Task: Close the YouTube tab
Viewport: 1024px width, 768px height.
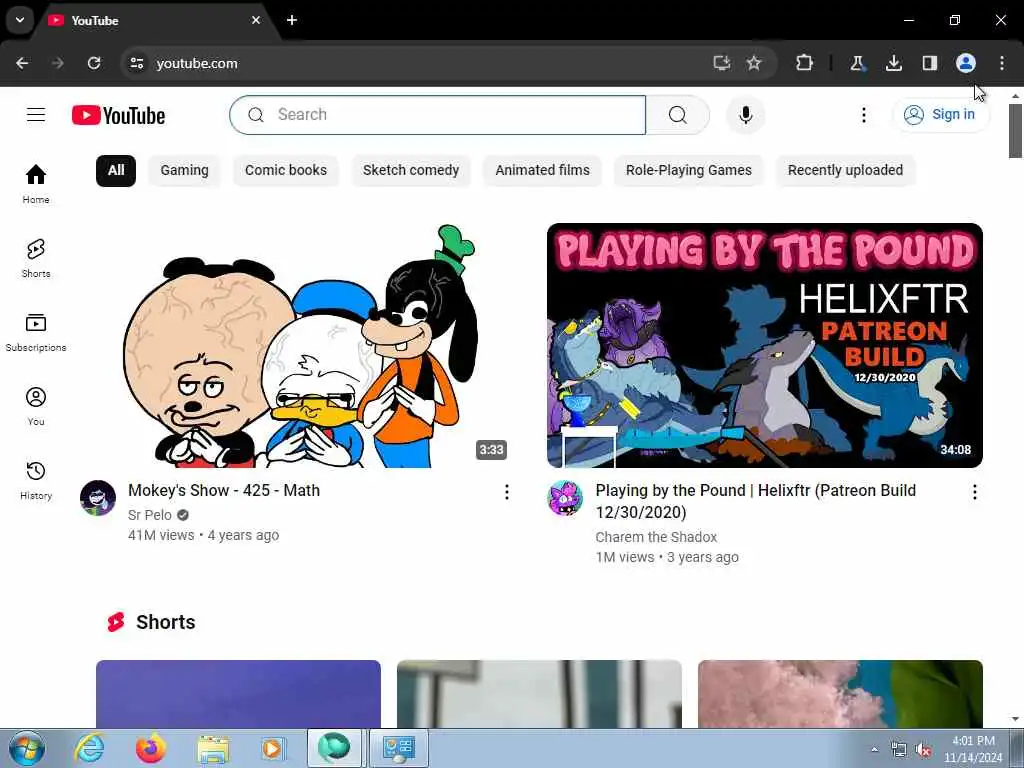Action: pos(256,20)
